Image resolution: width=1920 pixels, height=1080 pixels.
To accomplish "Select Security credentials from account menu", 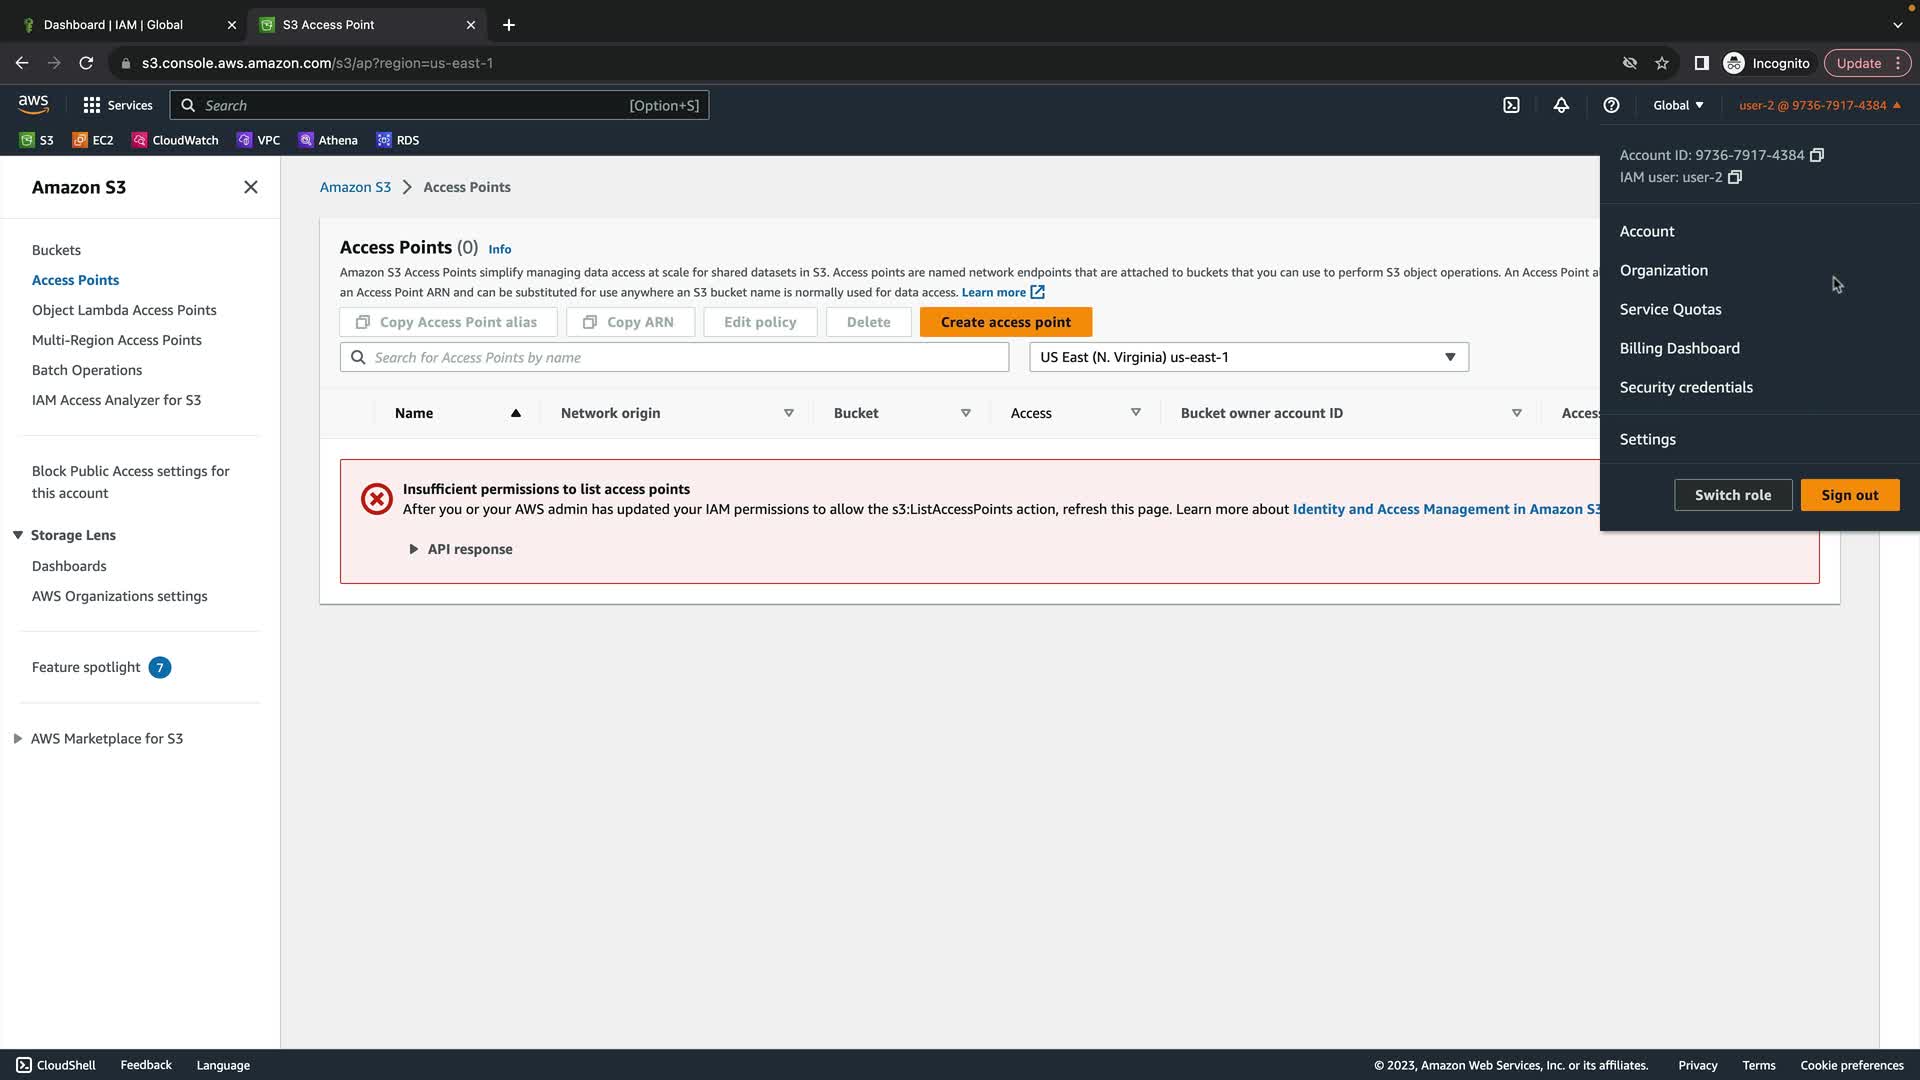I will (1686, 387).
